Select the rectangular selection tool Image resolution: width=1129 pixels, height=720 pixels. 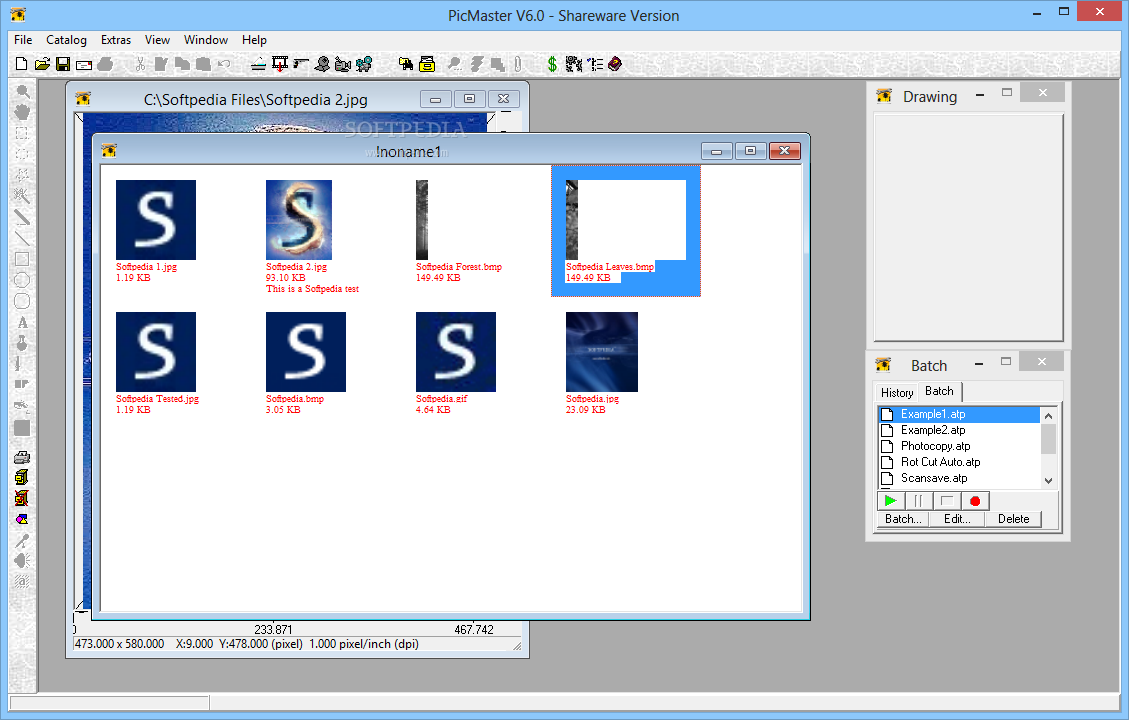[x=22, y=133]
